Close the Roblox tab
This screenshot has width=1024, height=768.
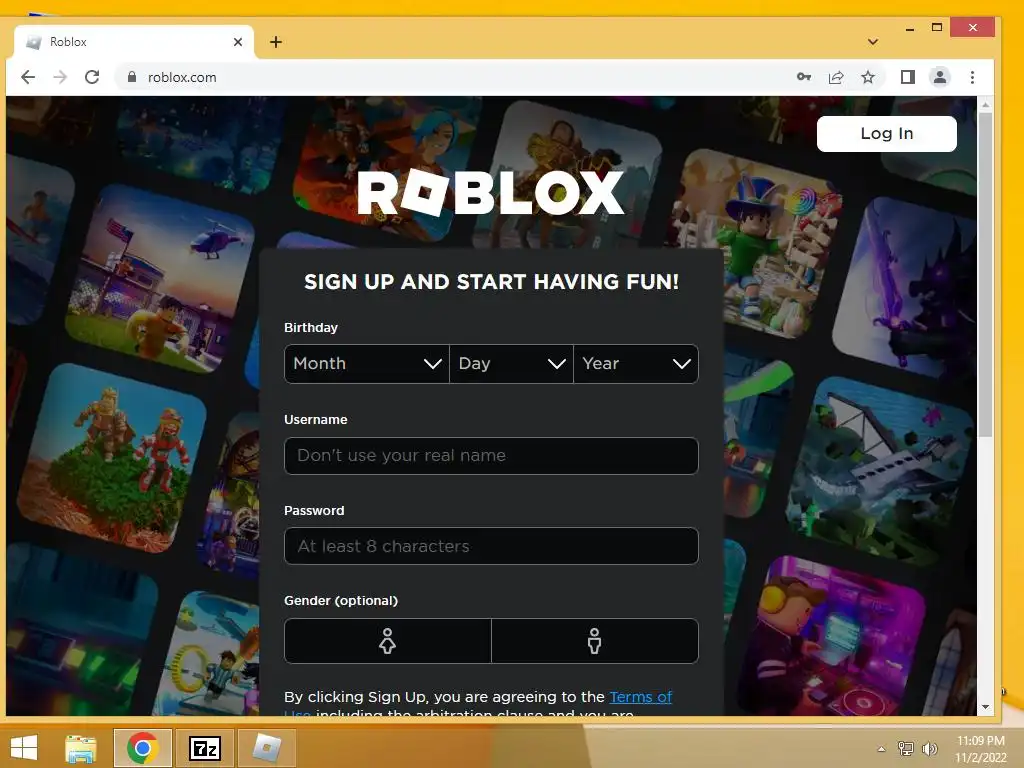tap(238, 42)
